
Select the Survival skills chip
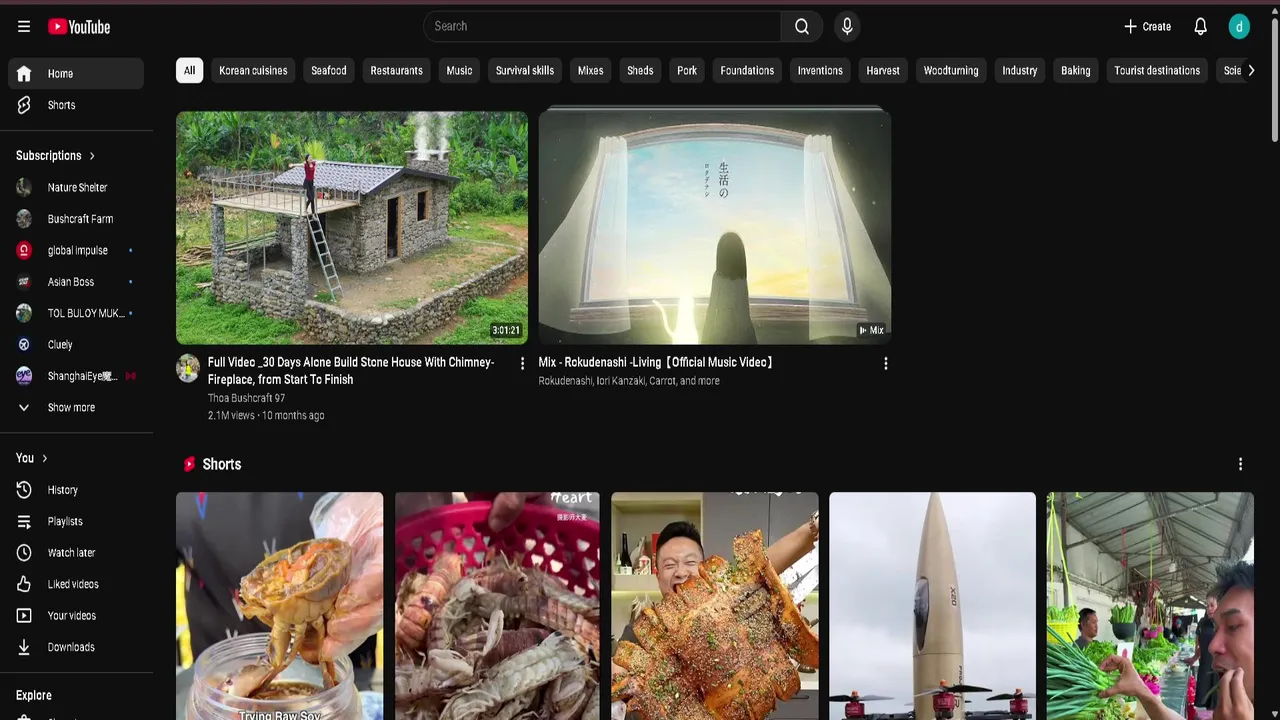525,70
